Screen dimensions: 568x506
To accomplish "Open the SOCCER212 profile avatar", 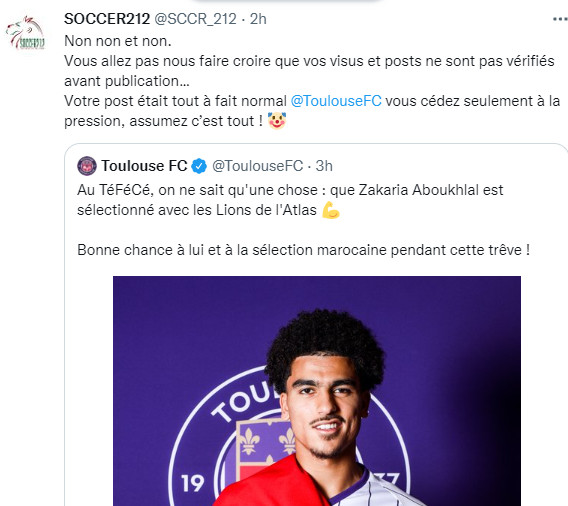I will point(25,33).
